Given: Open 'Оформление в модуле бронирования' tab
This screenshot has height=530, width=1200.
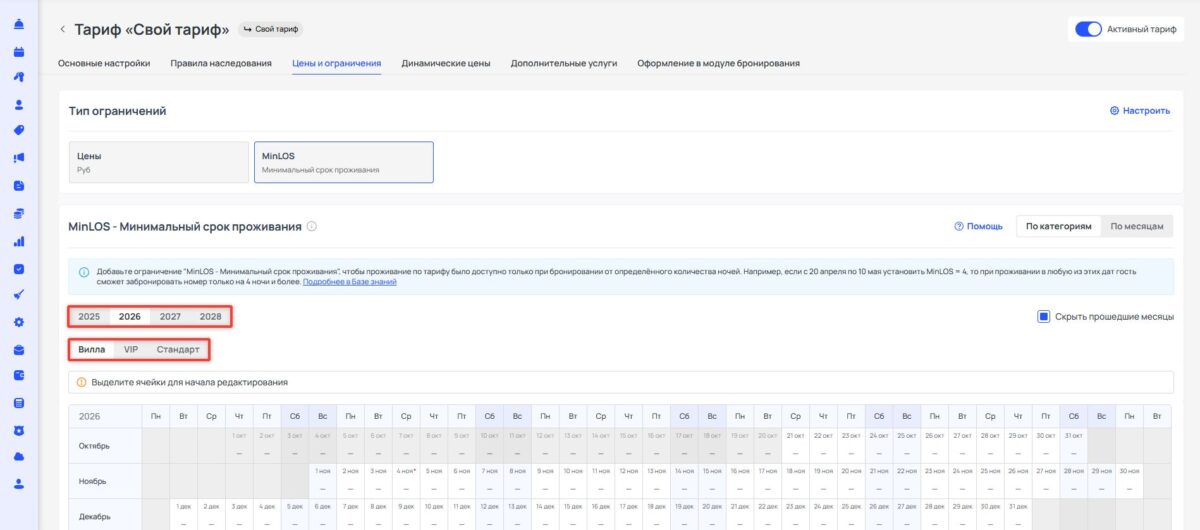Looking at the screenshot, I should pos(718,63).
